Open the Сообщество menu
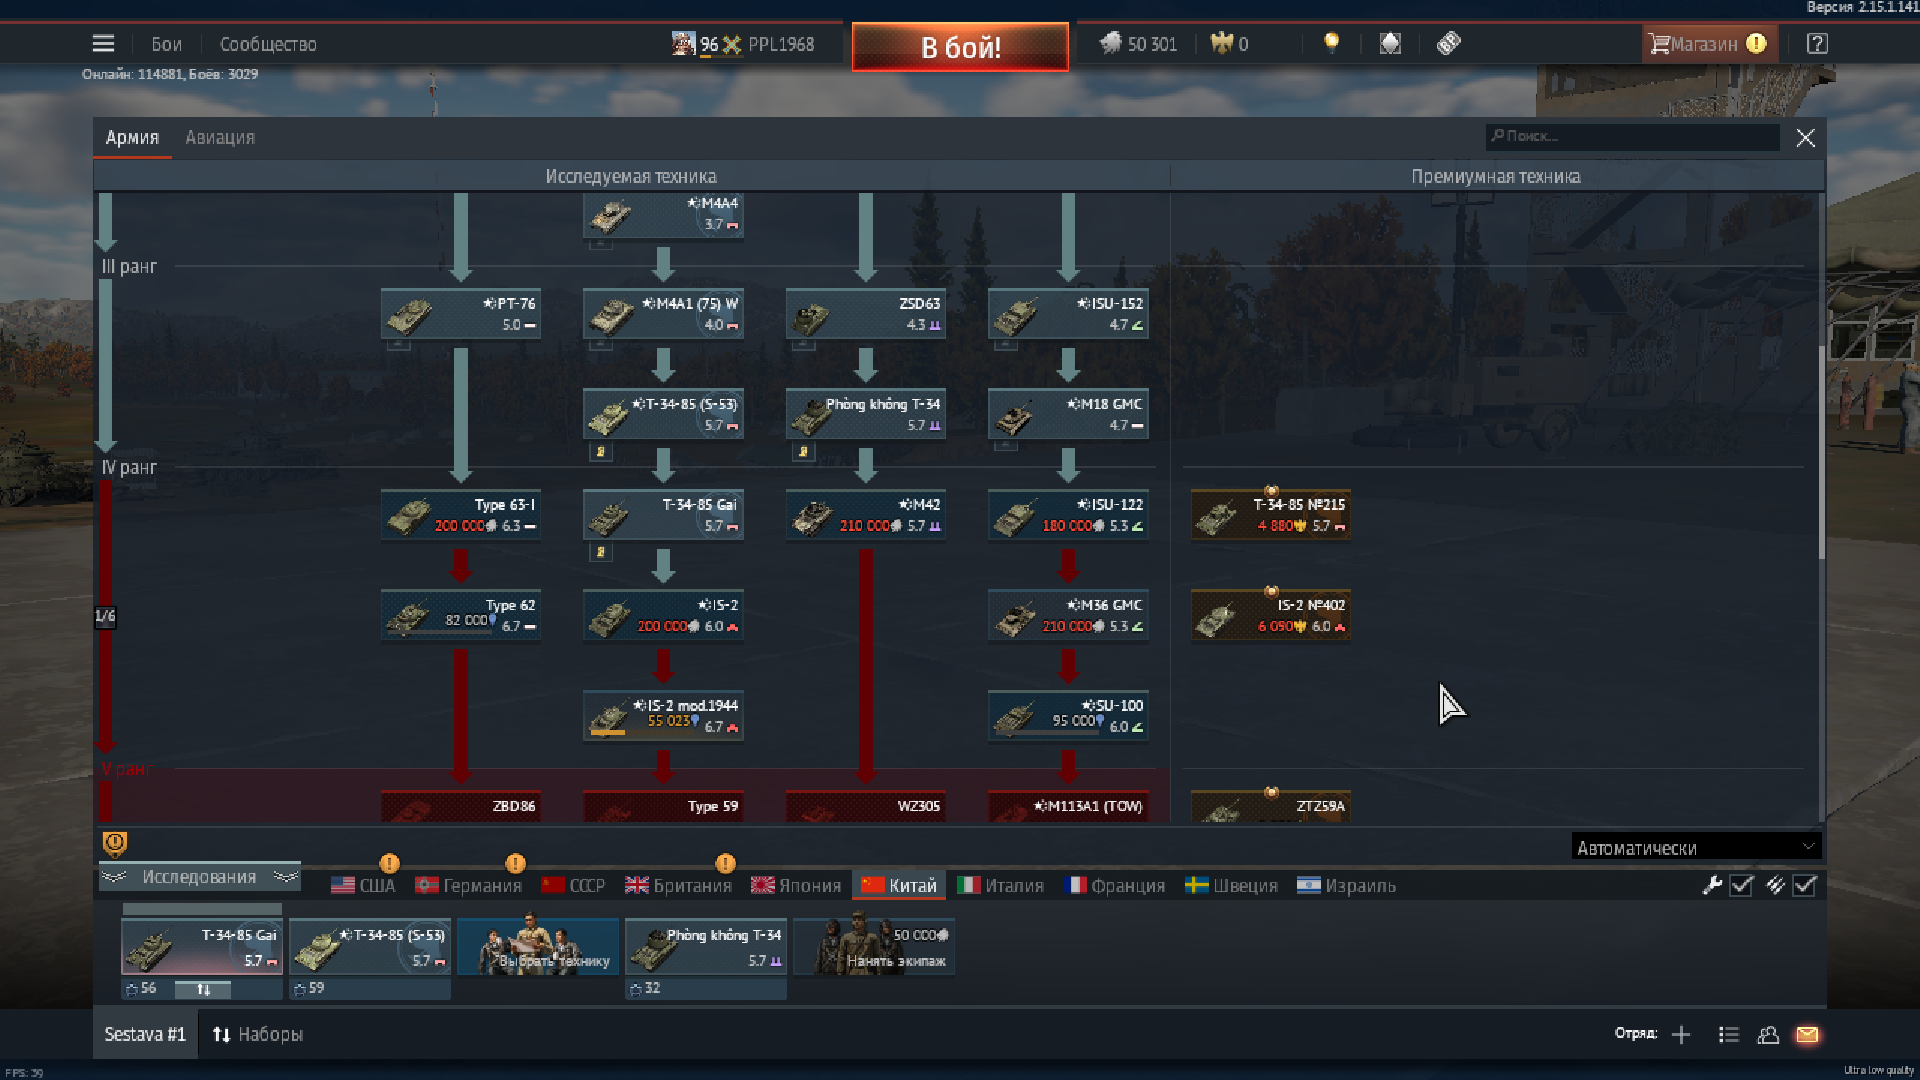Screen dimensions: 1920x1080 tap(268, 44)
